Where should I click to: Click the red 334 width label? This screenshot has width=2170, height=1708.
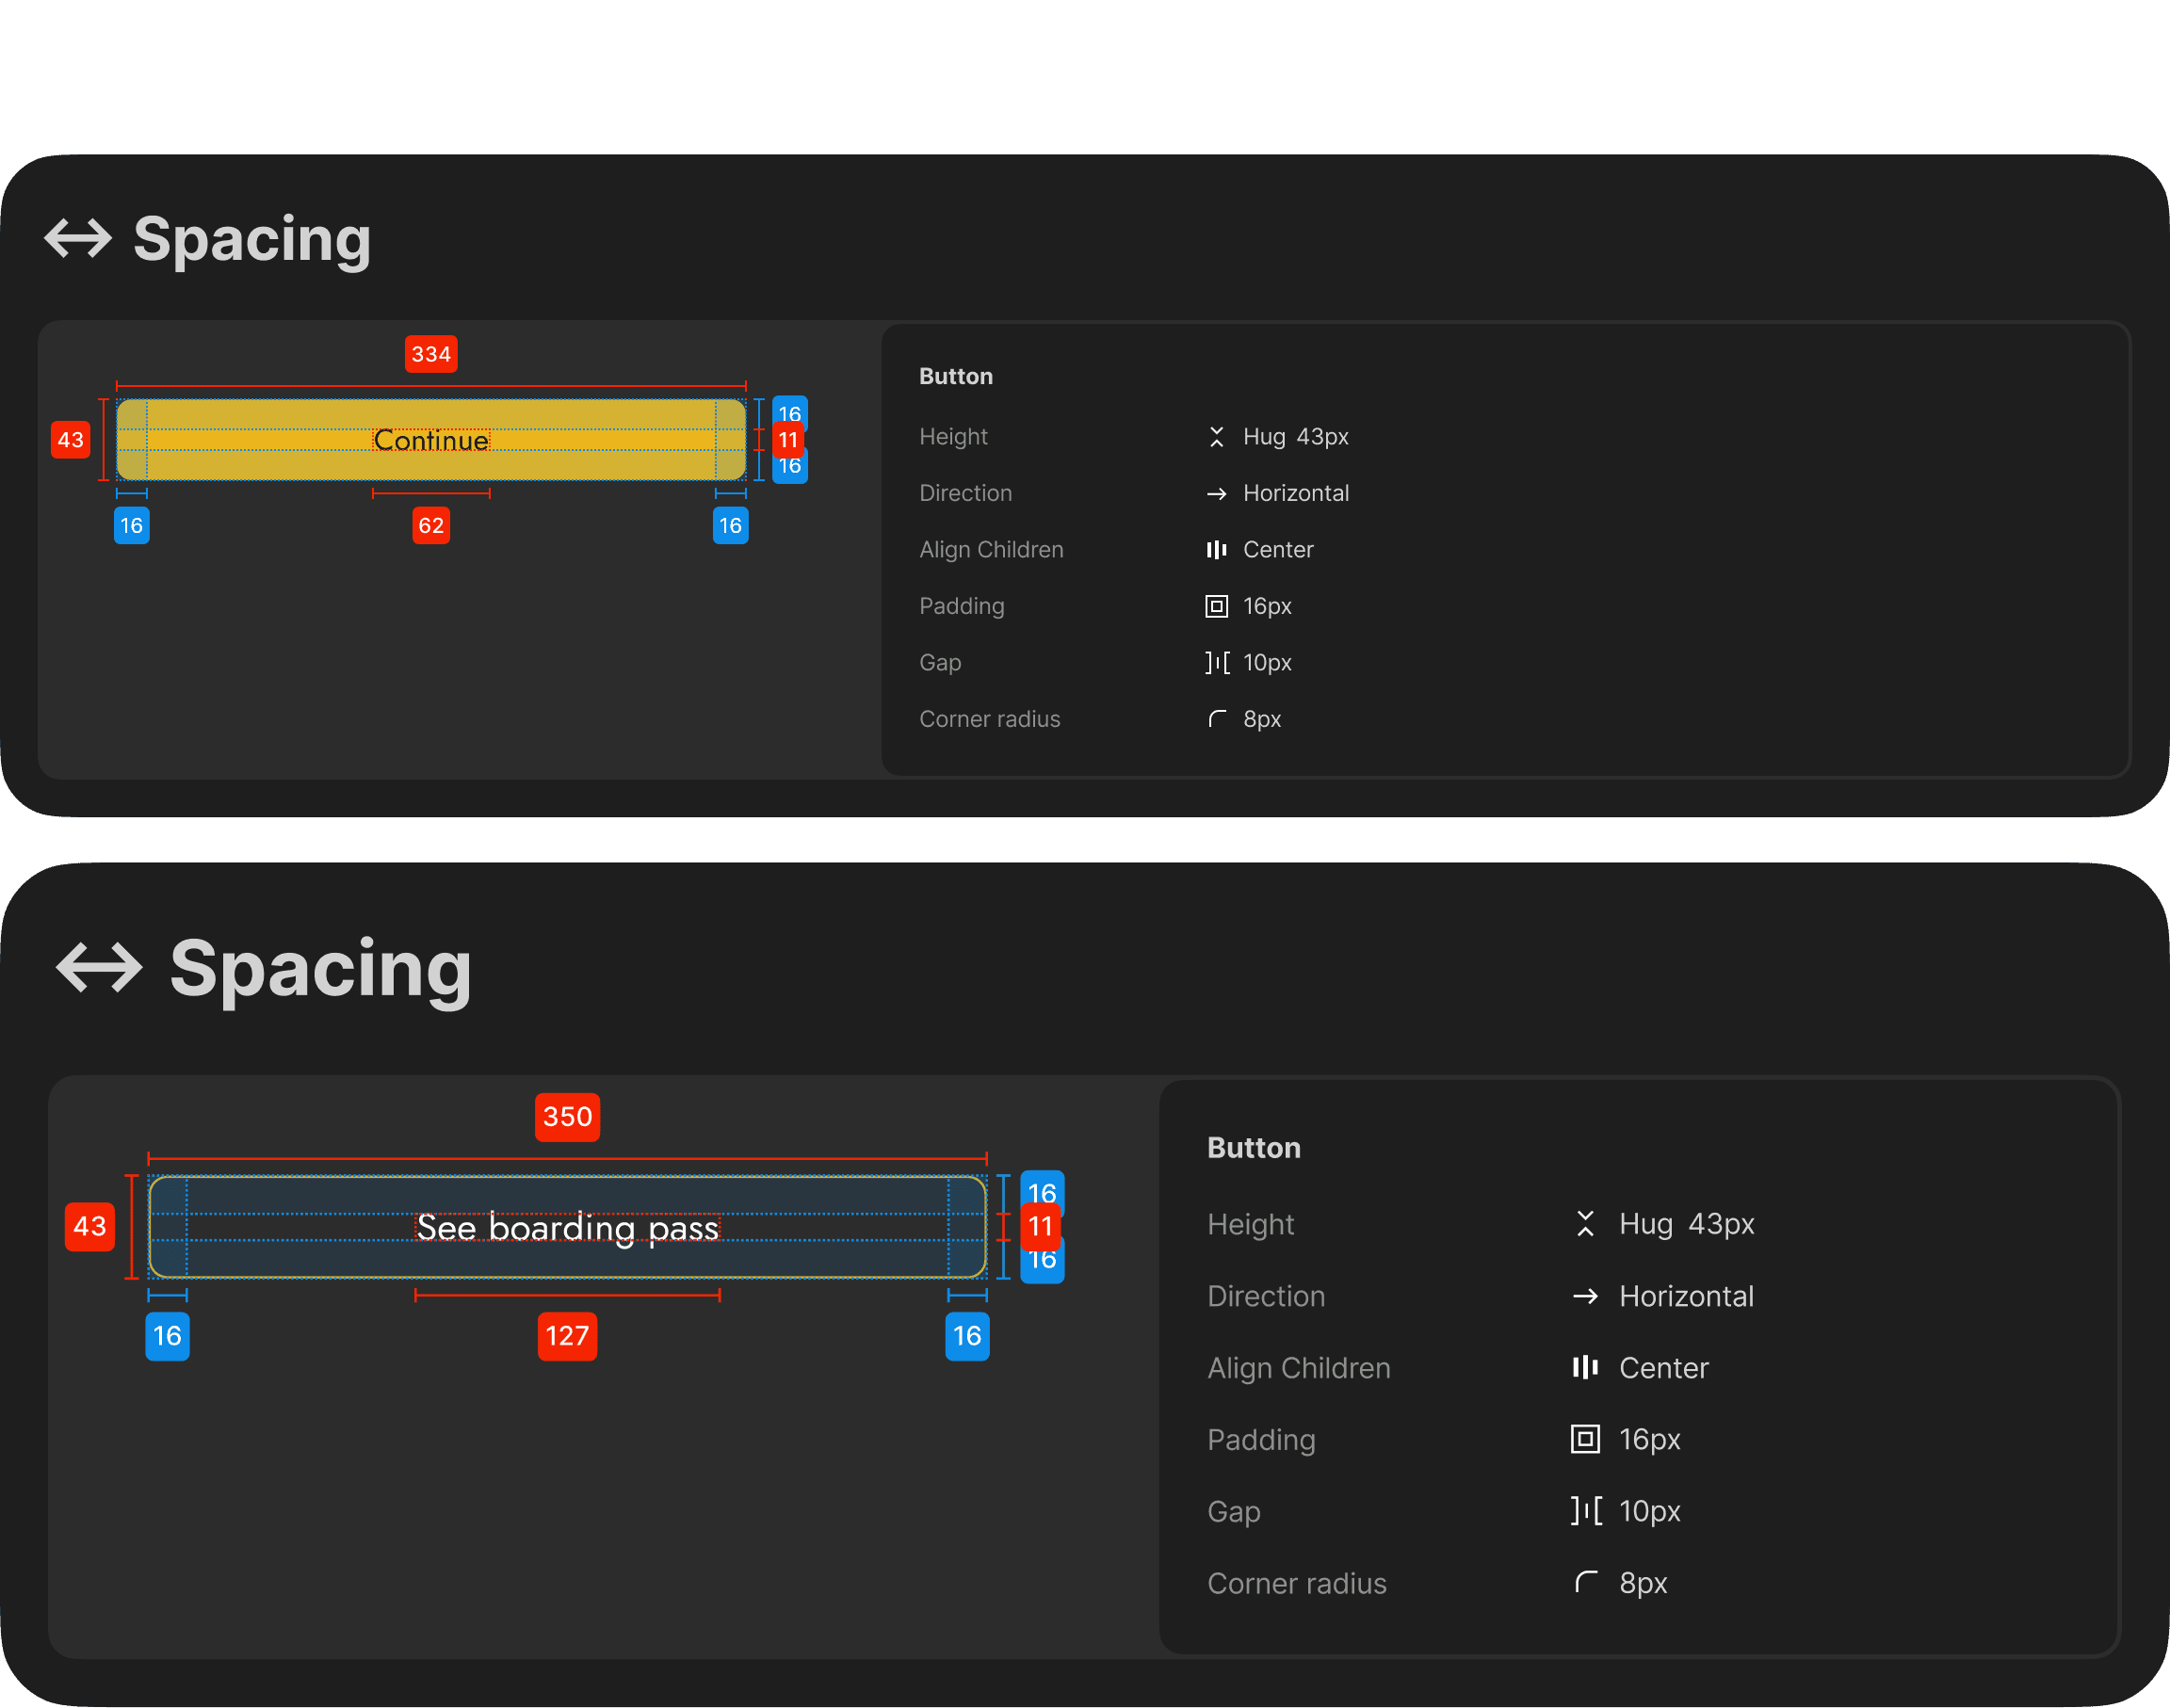coord(431,354)
